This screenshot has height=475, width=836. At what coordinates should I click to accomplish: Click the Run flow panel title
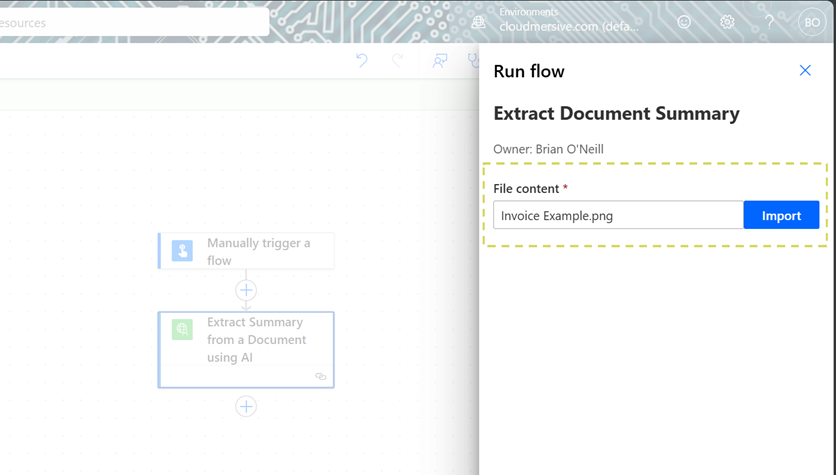pyautogui.click(x=529, y=71)
